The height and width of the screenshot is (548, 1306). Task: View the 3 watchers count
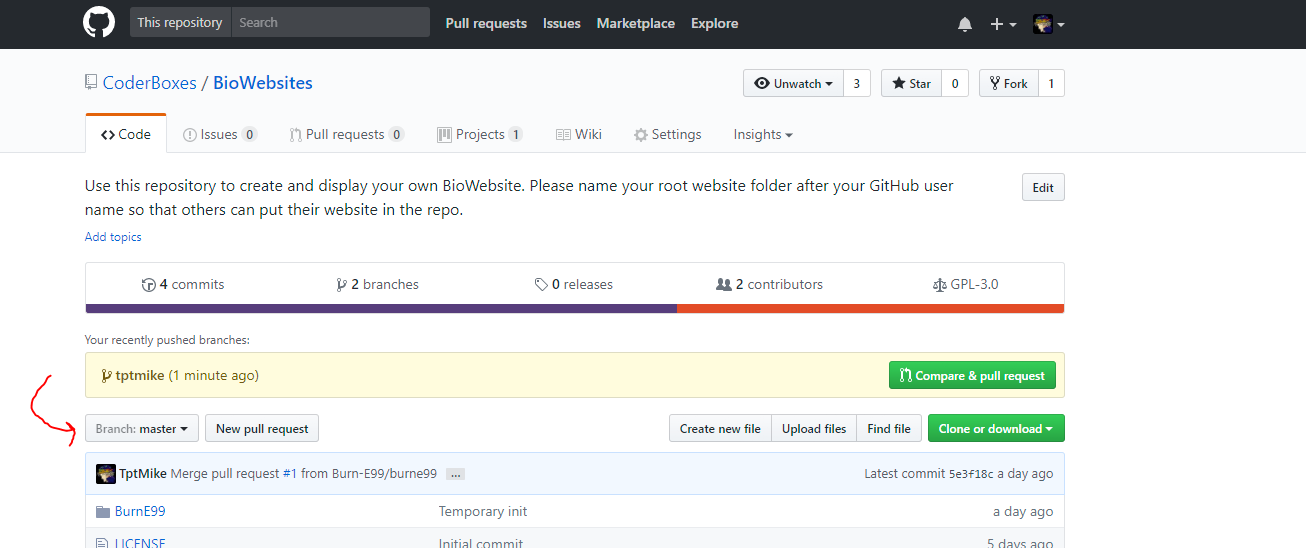click(857, 83)
